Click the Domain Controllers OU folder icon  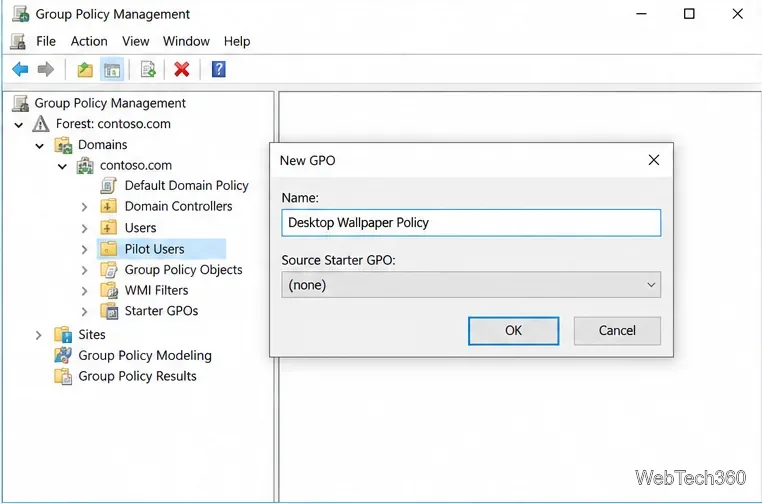point(108,207)
